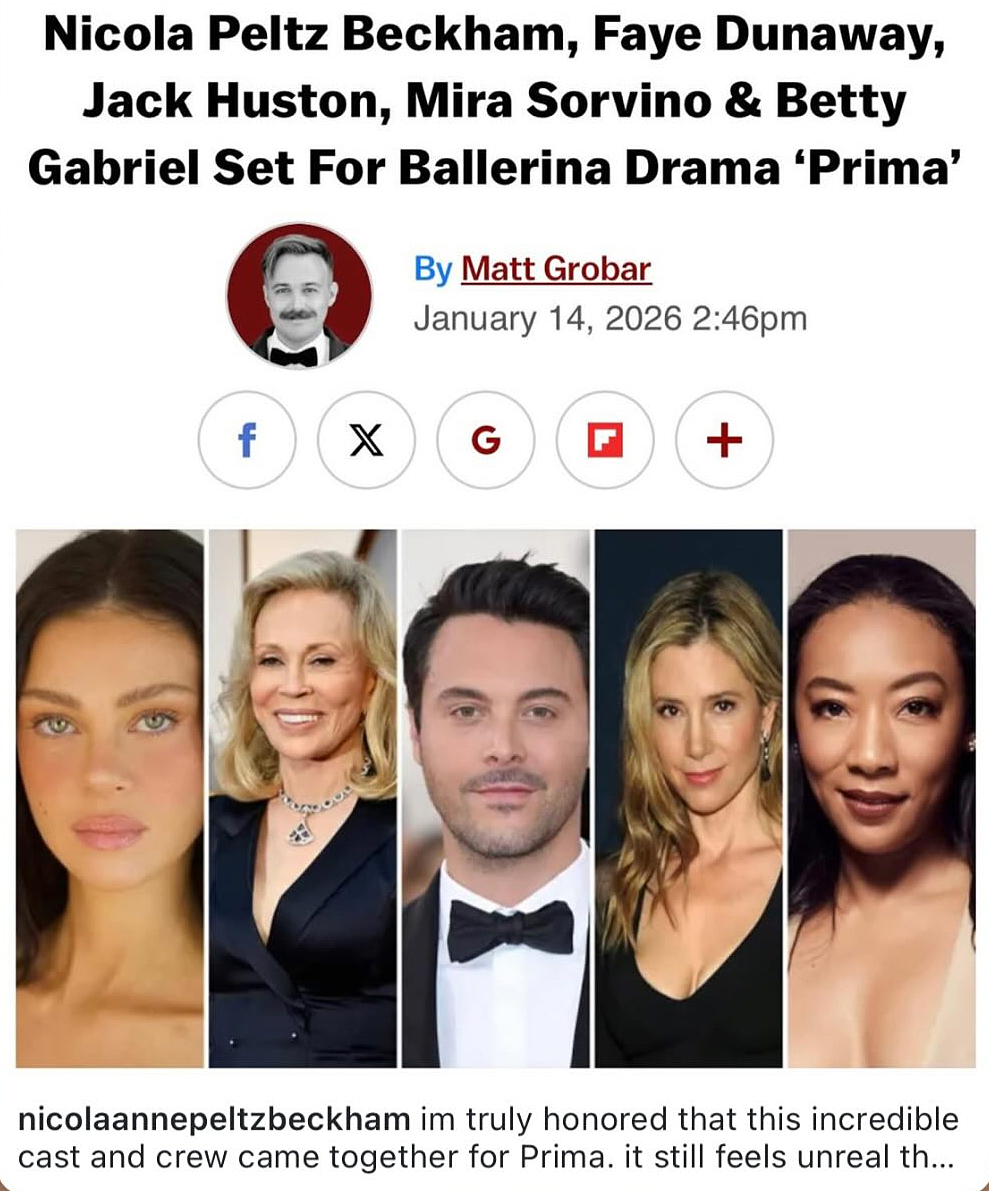Click the first cast portrait on left
The width and height of the screenshot is (989, 1191).
(110, 798)
